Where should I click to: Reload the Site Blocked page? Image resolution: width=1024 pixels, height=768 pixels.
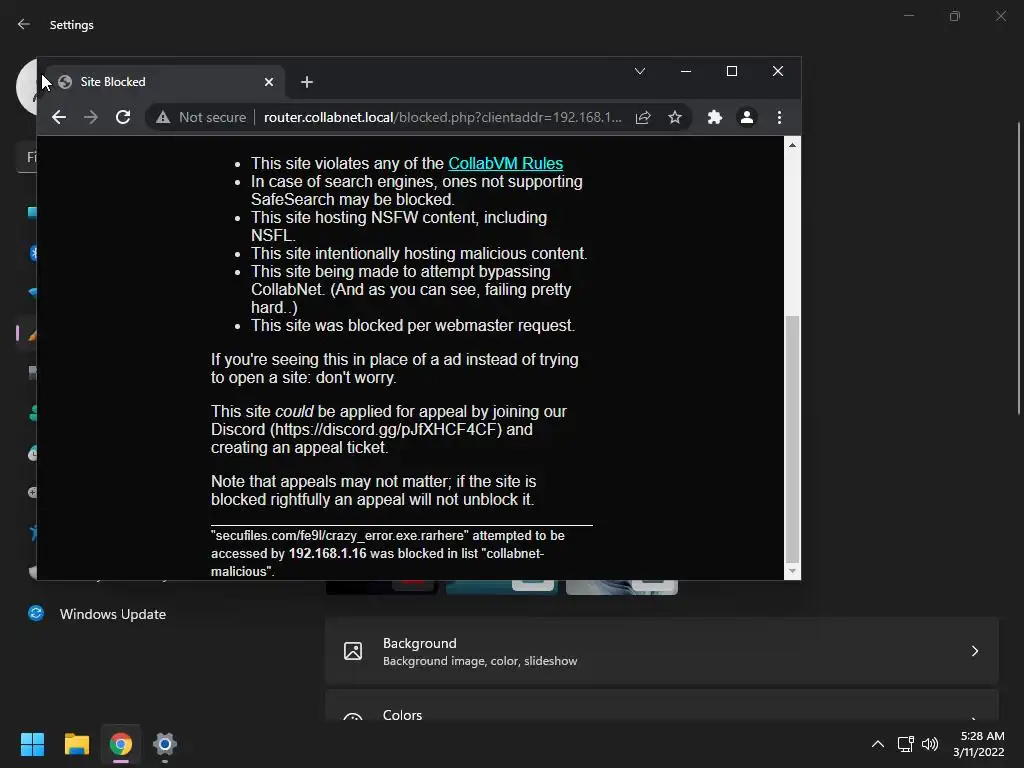click(x=123, y=118)
